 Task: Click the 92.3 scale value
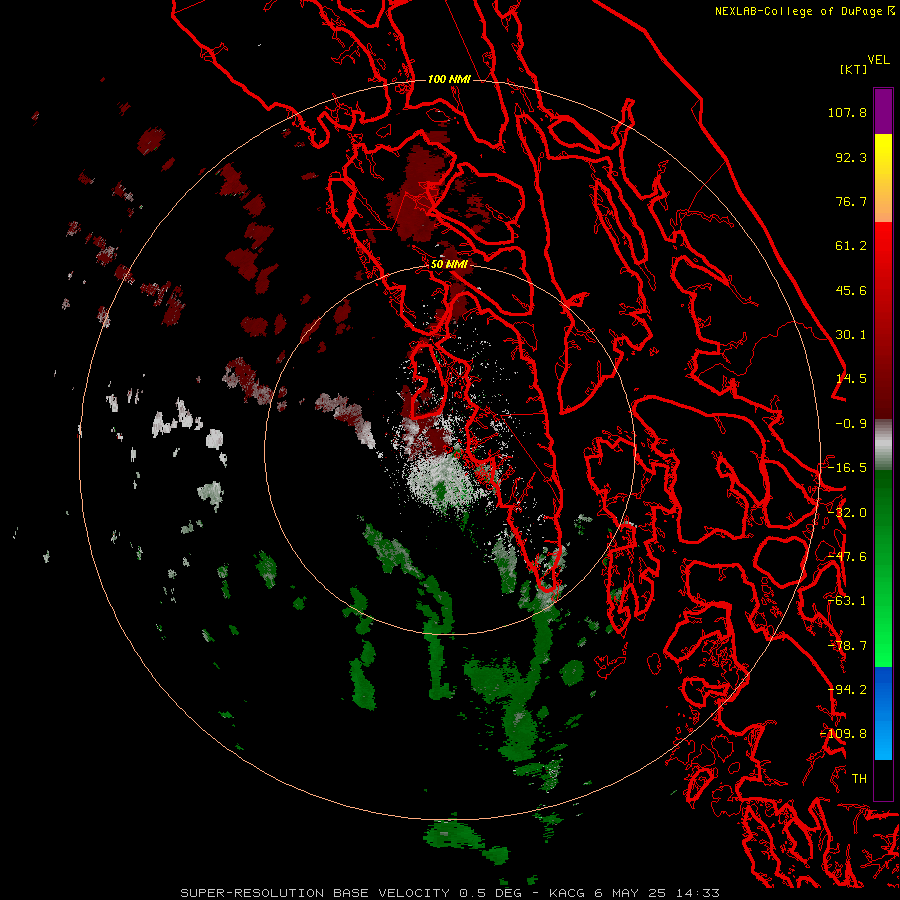point(851,157)
